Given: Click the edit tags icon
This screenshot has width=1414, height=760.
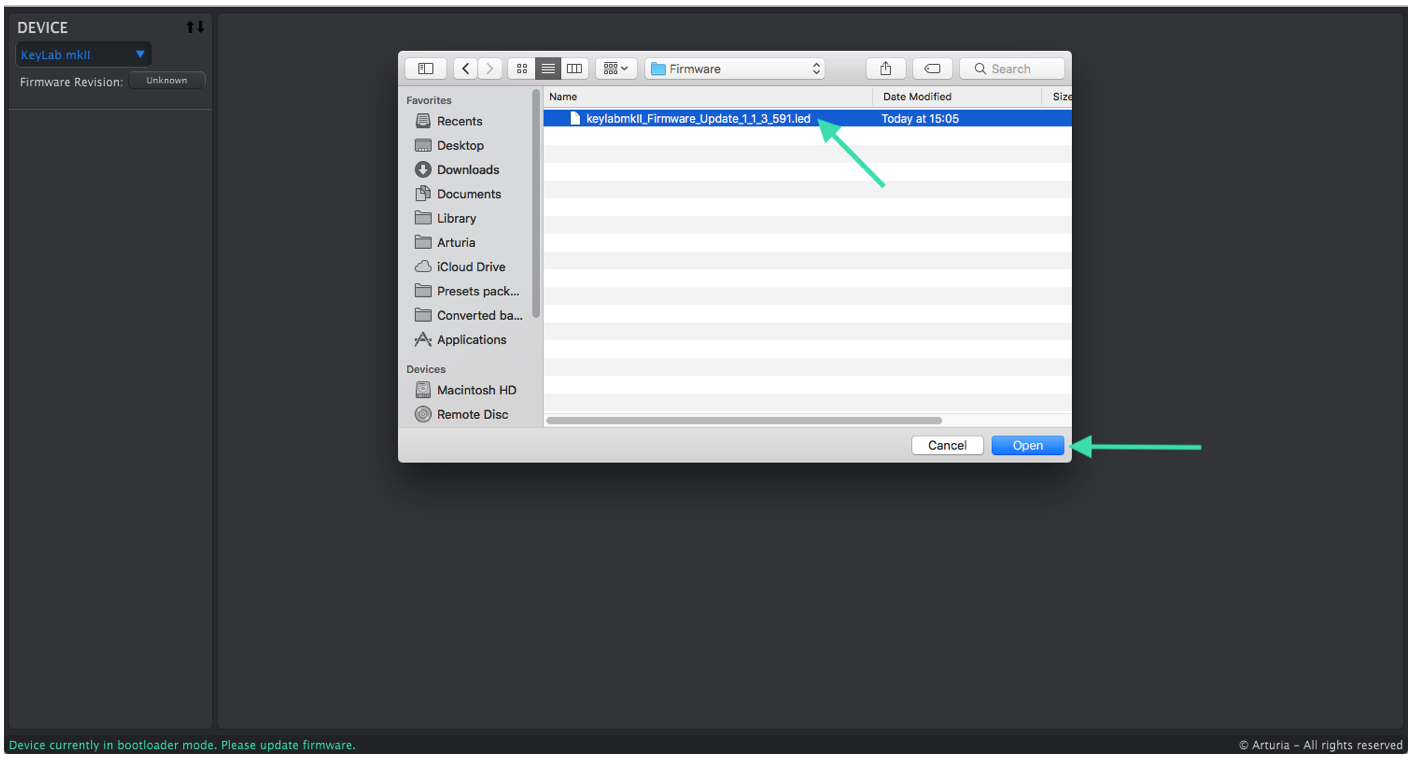Looking at the screenshot, I should (932, 69).
